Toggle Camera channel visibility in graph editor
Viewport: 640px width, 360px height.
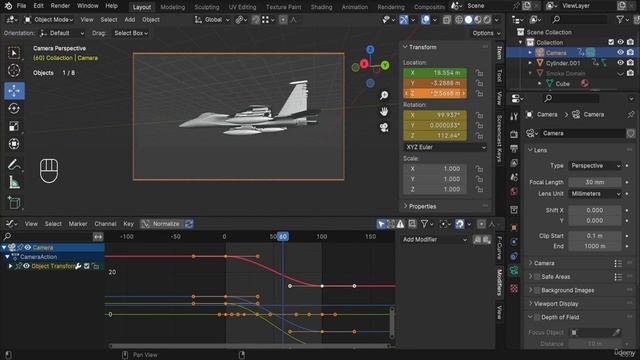[28, 247]
